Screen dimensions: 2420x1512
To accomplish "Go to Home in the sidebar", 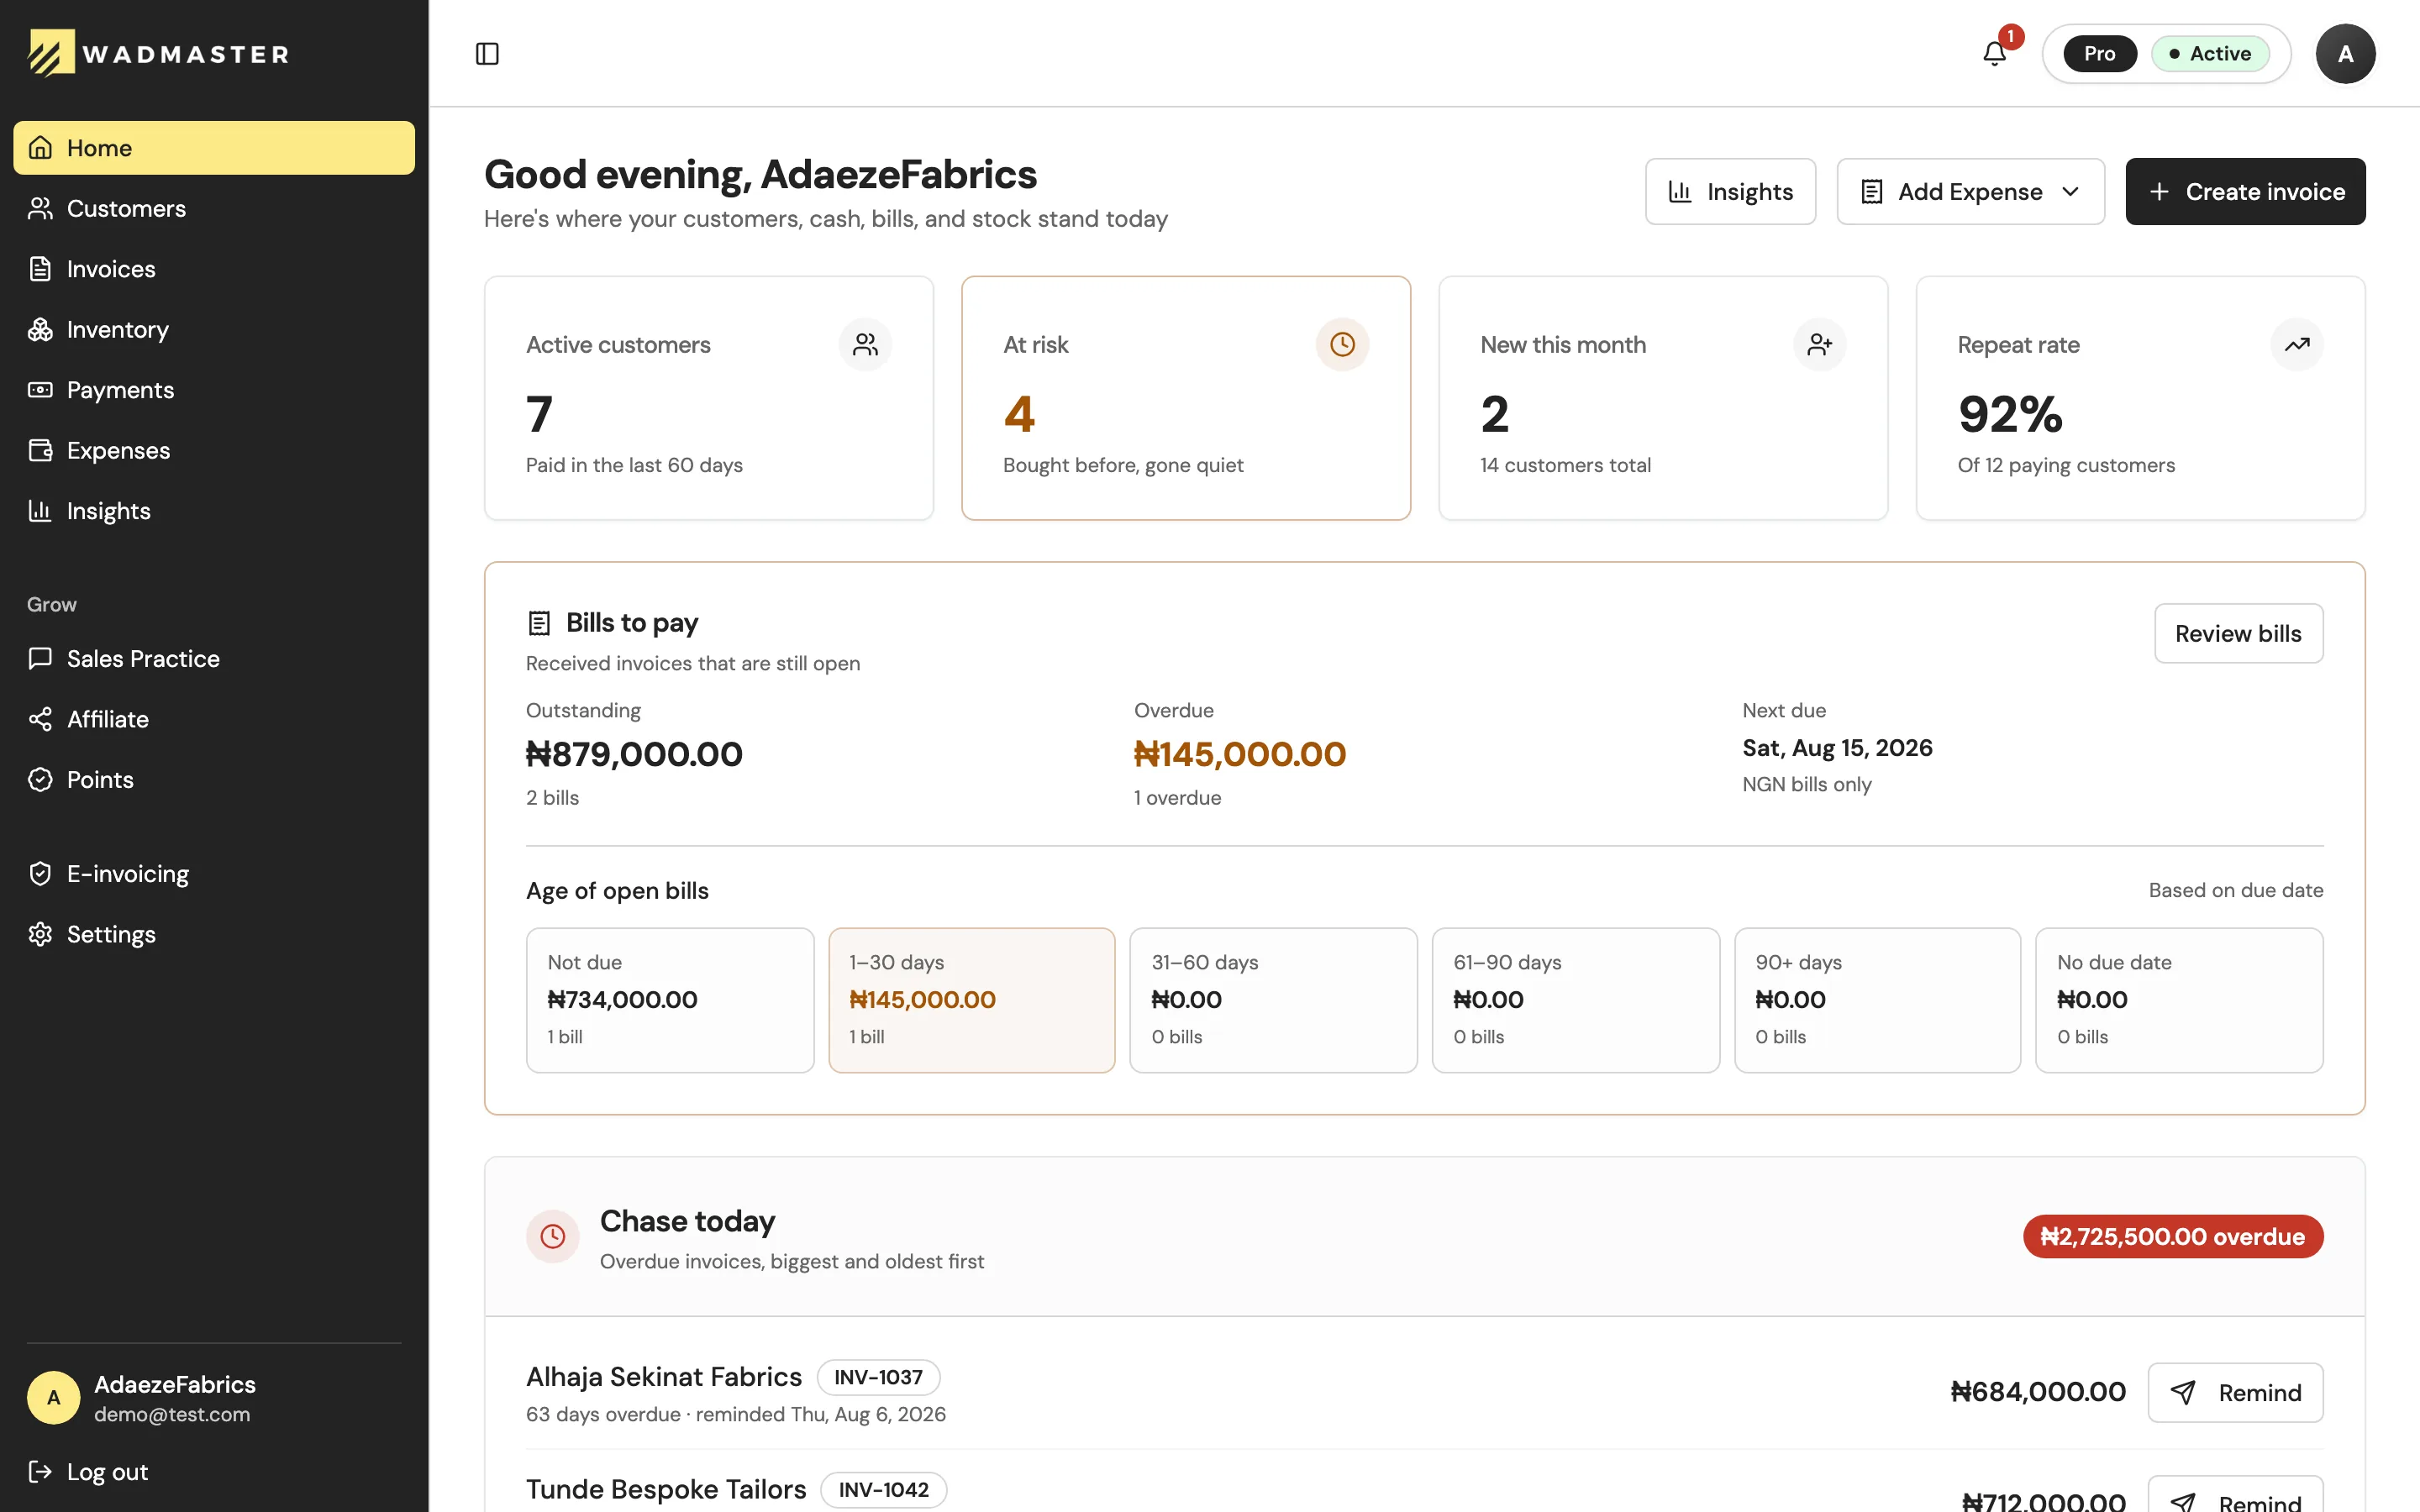I will coord(214,148).
